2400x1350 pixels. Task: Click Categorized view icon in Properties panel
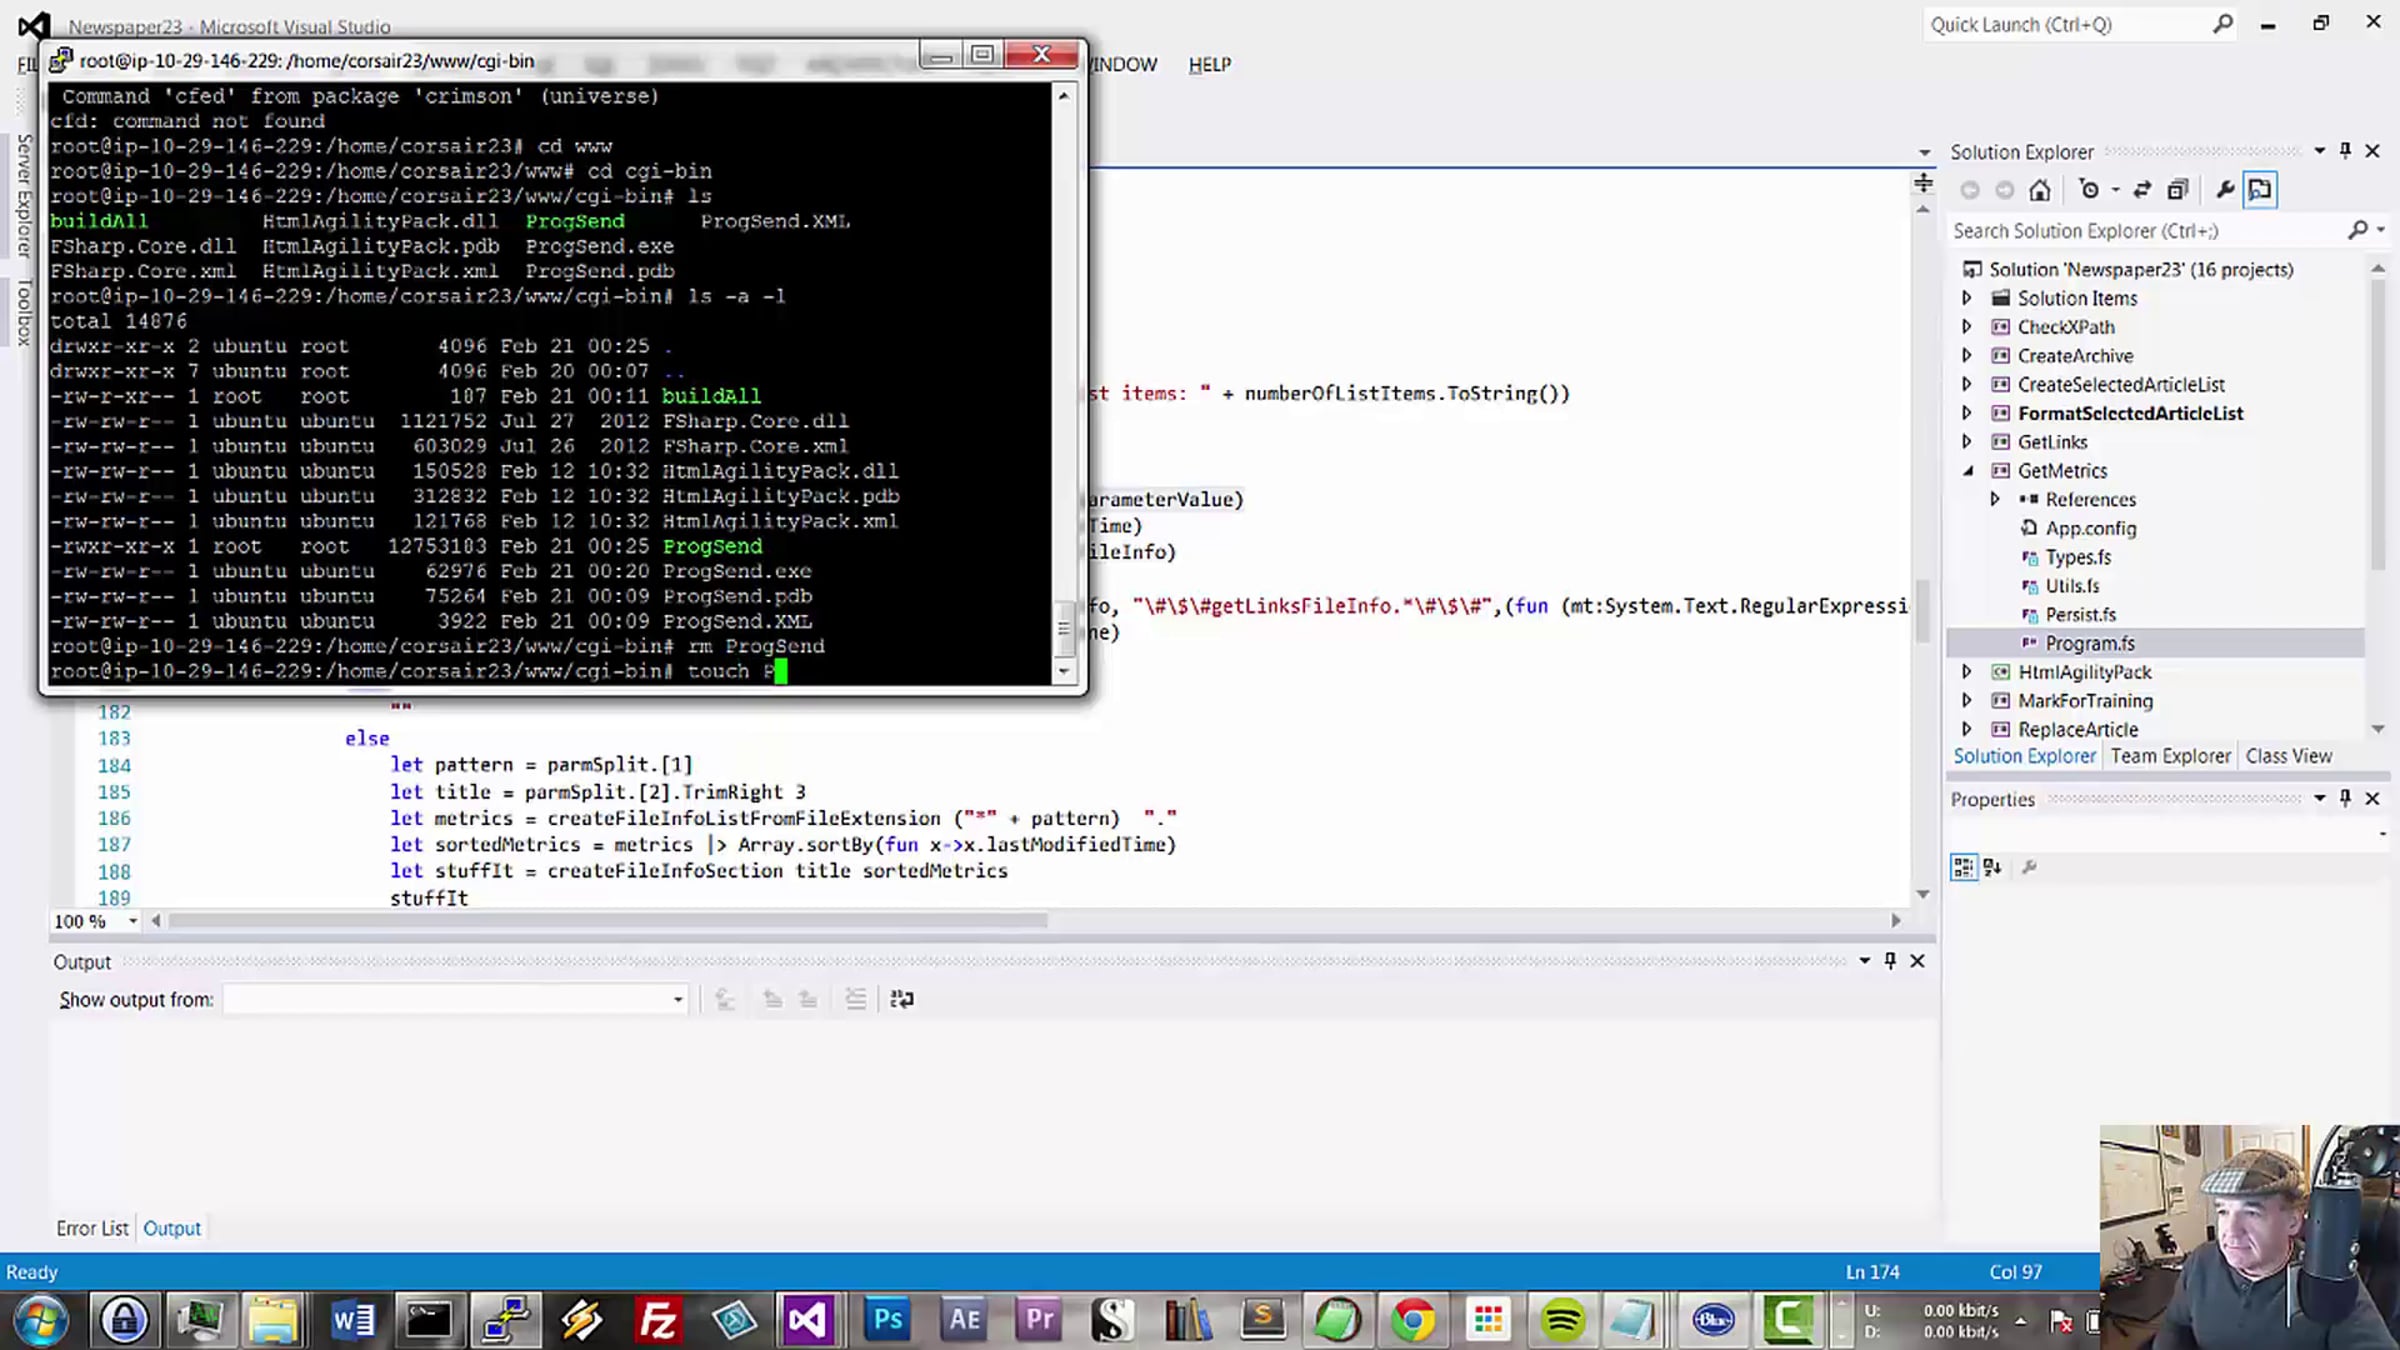click(1964, 867)
